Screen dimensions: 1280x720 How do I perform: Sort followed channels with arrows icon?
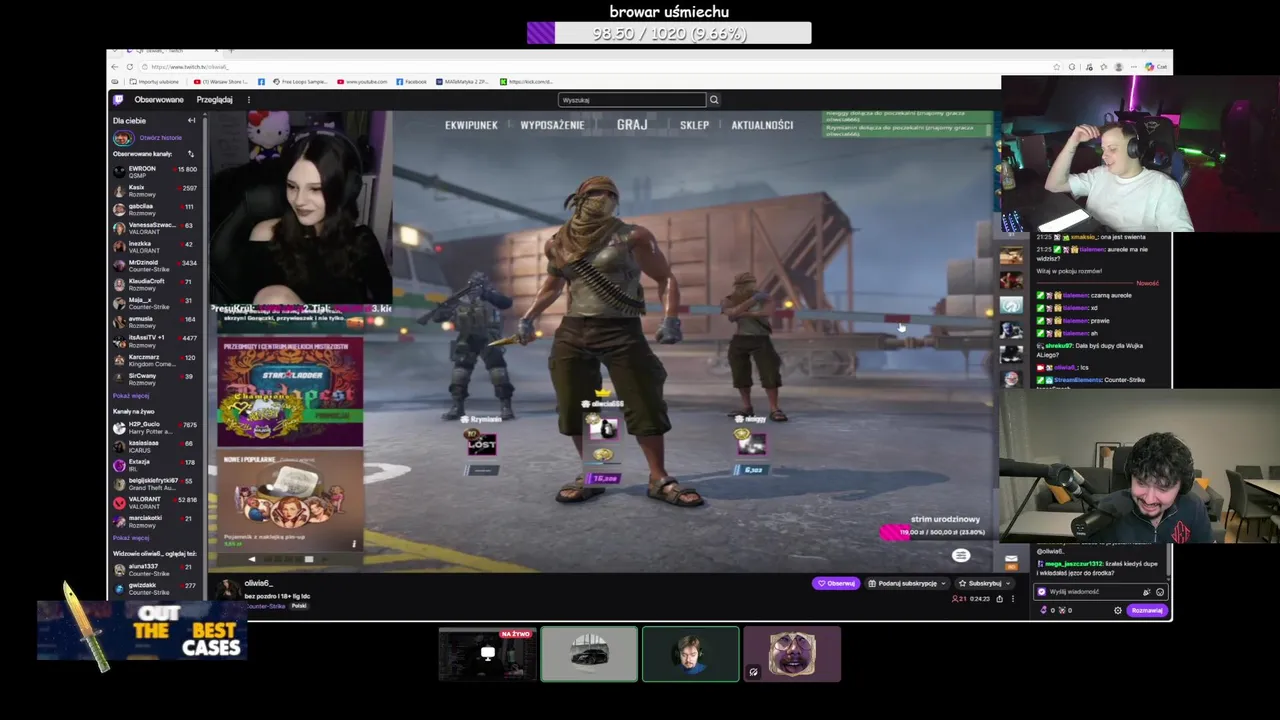point(191,154)
